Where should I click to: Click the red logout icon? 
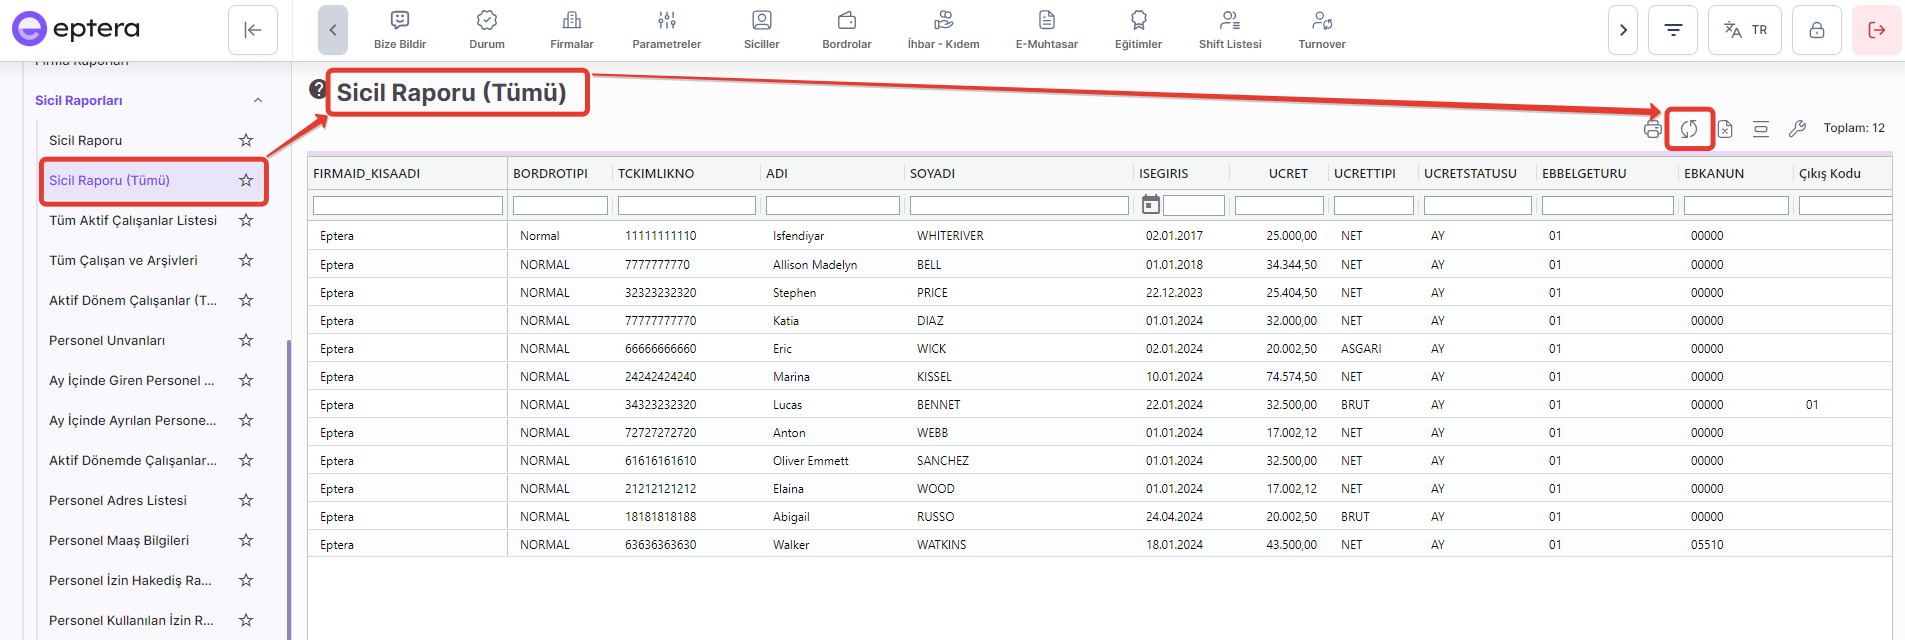pyautogui.click(x=1876, y=30)
